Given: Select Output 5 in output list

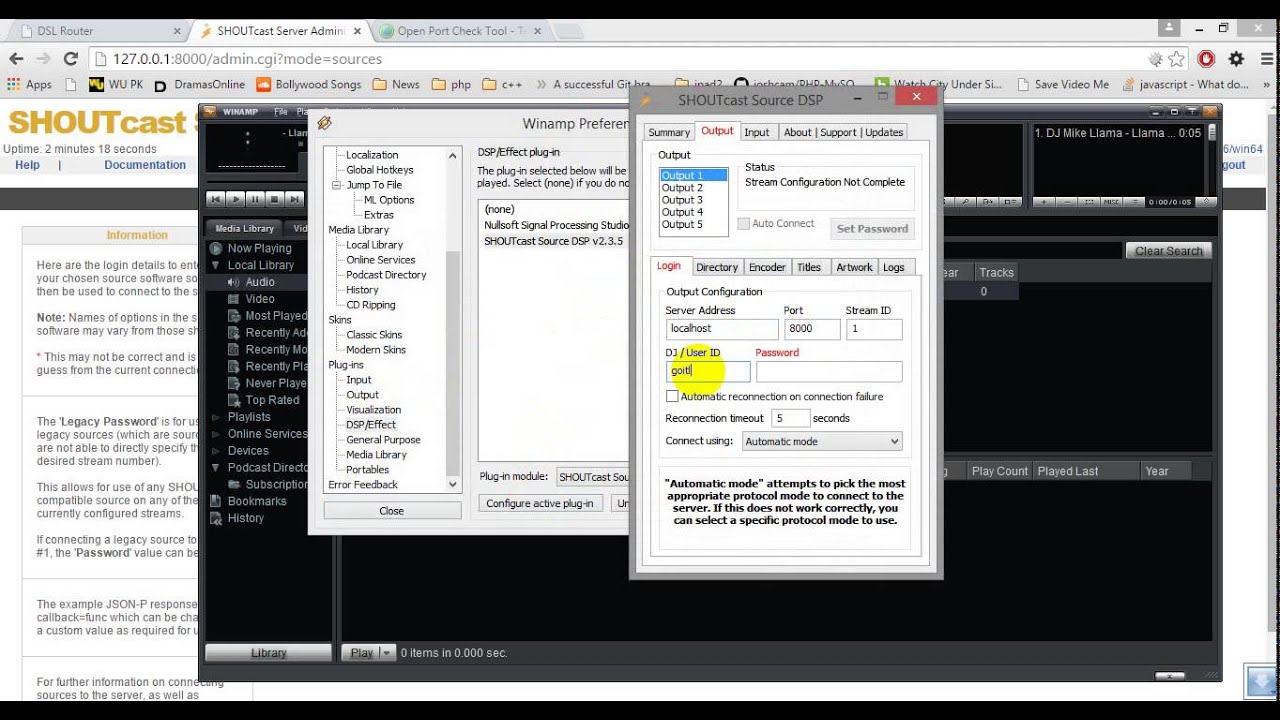Looking at the screenshot, I should tap(682, 224).
